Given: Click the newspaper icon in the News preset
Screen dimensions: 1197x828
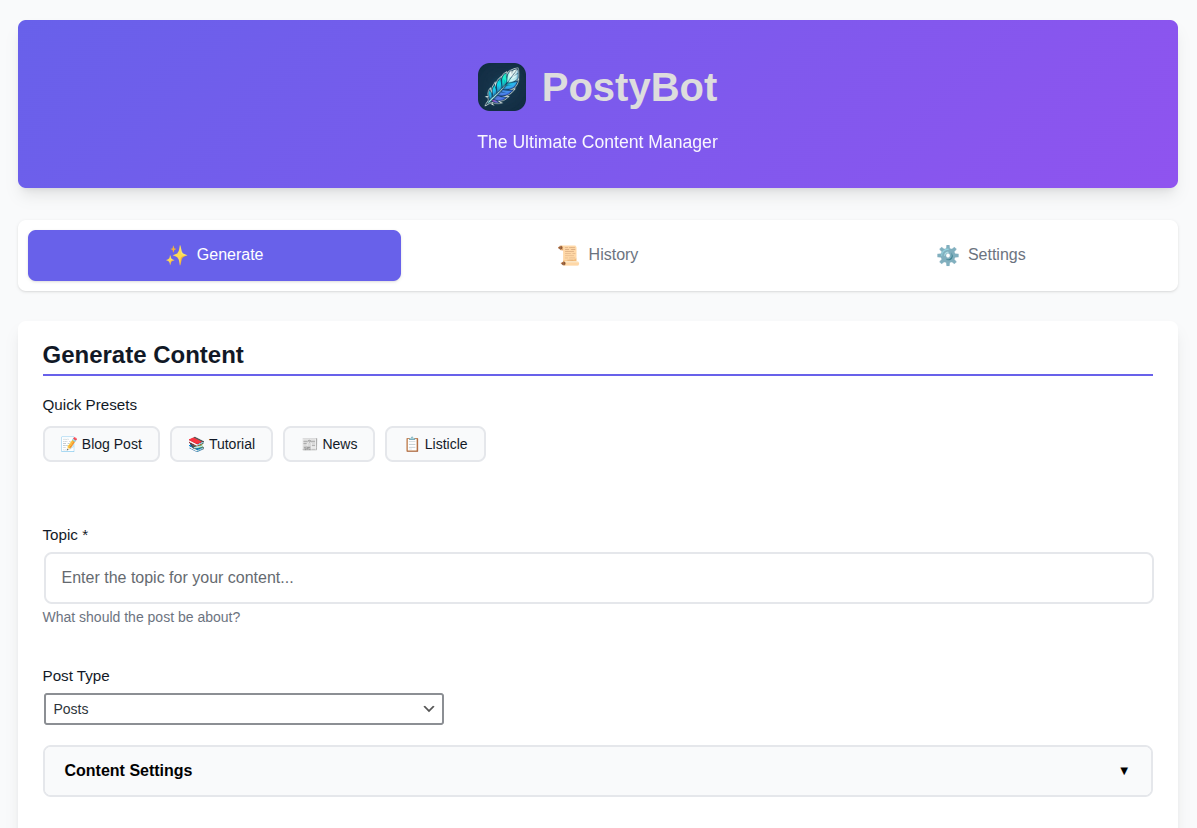Looking at the screenshot, I should coord(309,443).
